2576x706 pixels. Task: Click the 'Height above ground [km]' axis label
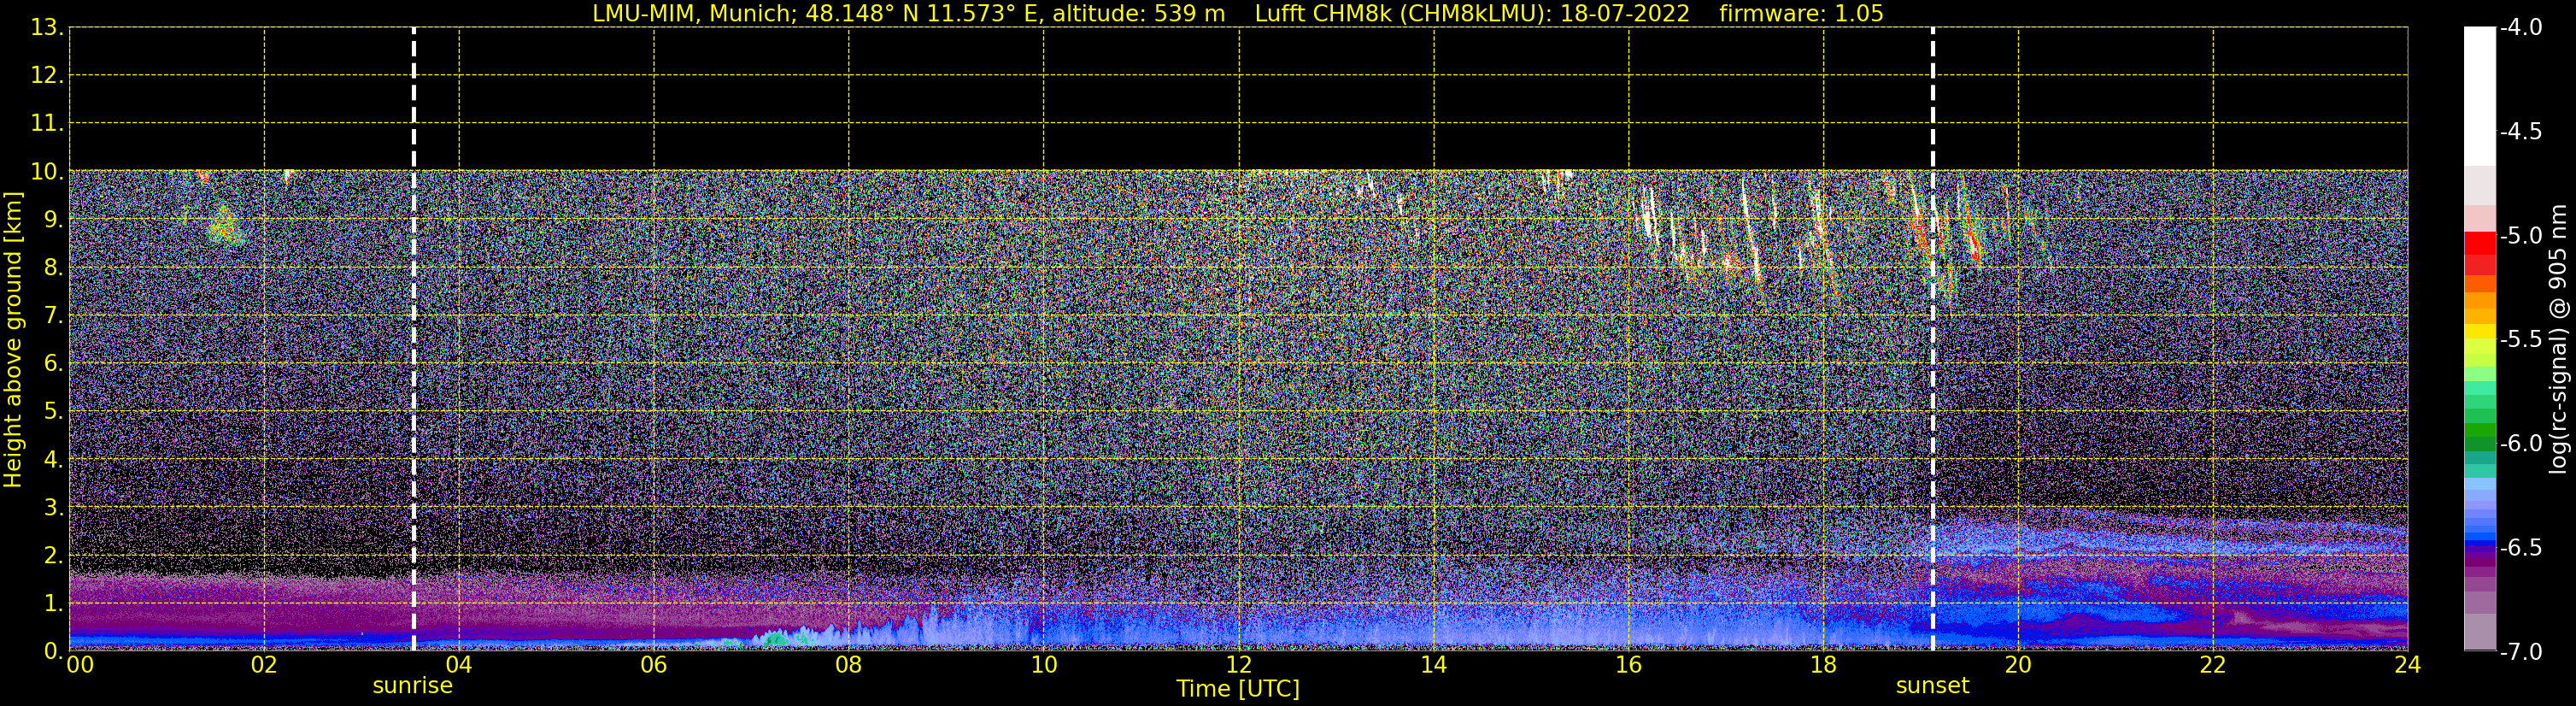pos(13,340)
